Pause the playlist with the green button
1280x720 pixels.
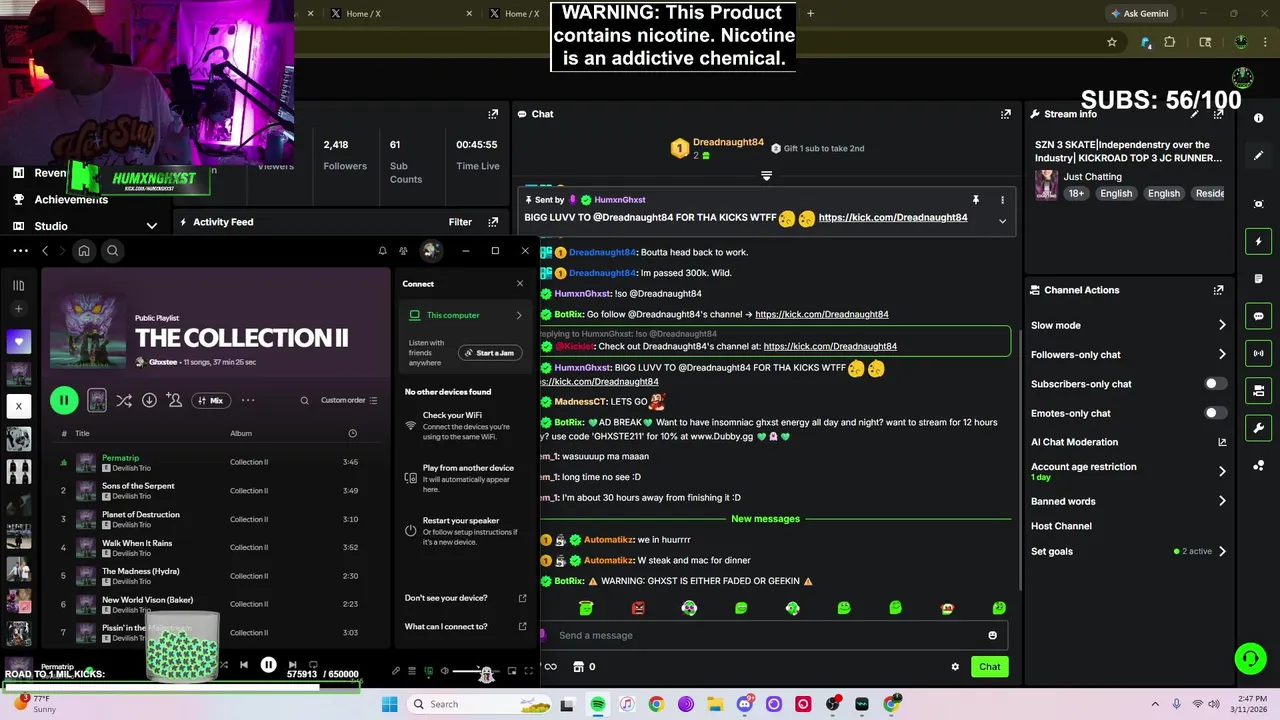pyautogui.click(x=64, y=400)
